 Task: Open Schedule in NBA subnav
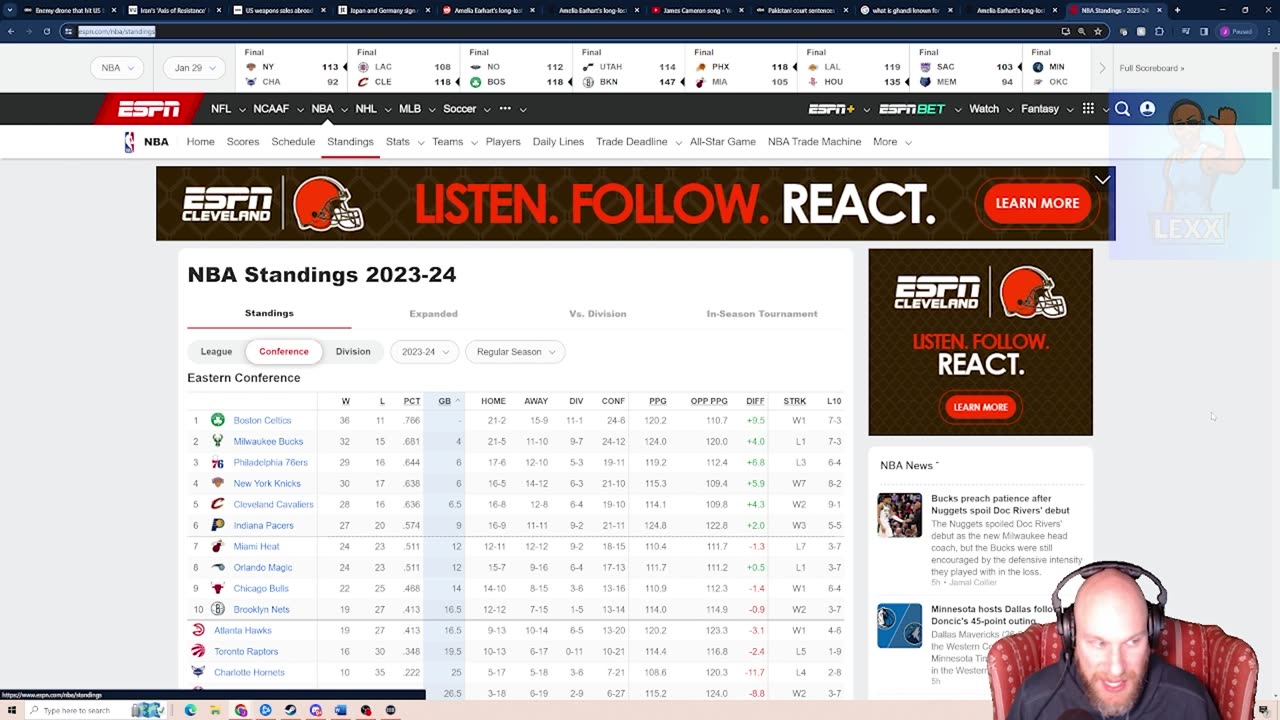tap(293, 142)
